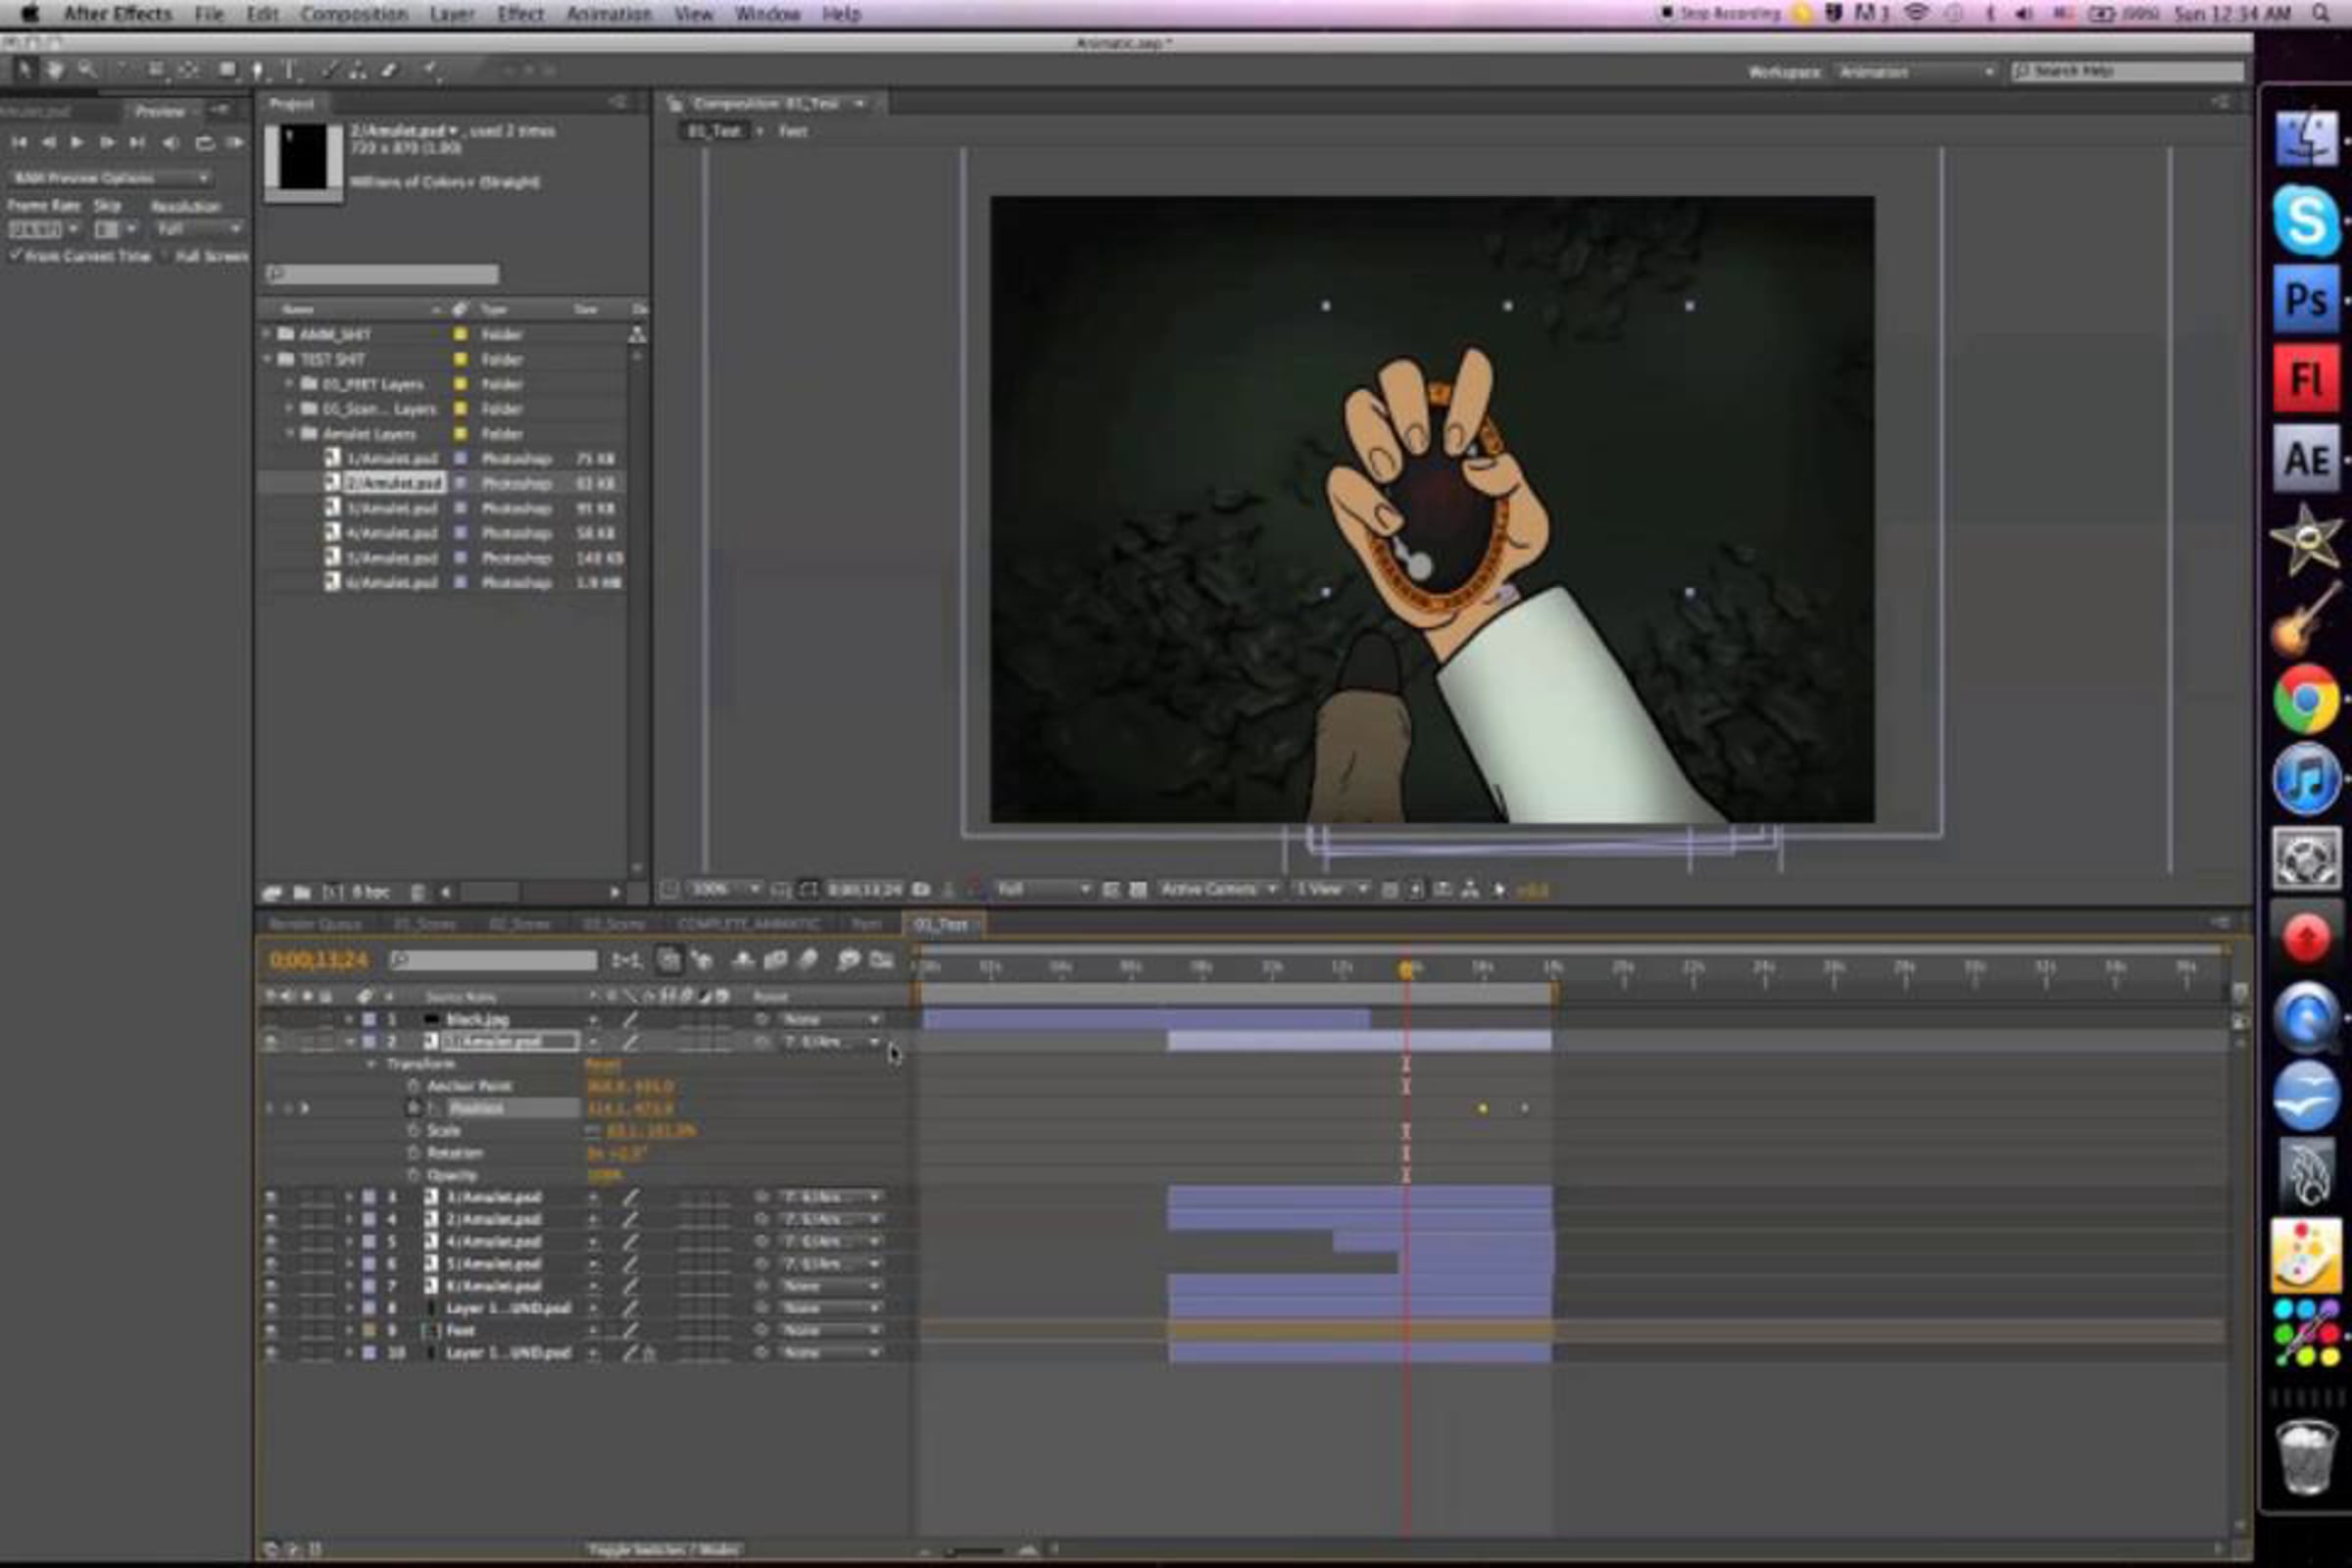Toggle From Current Time checkbox
2352x1568 pixels.
tap(15, 256)
